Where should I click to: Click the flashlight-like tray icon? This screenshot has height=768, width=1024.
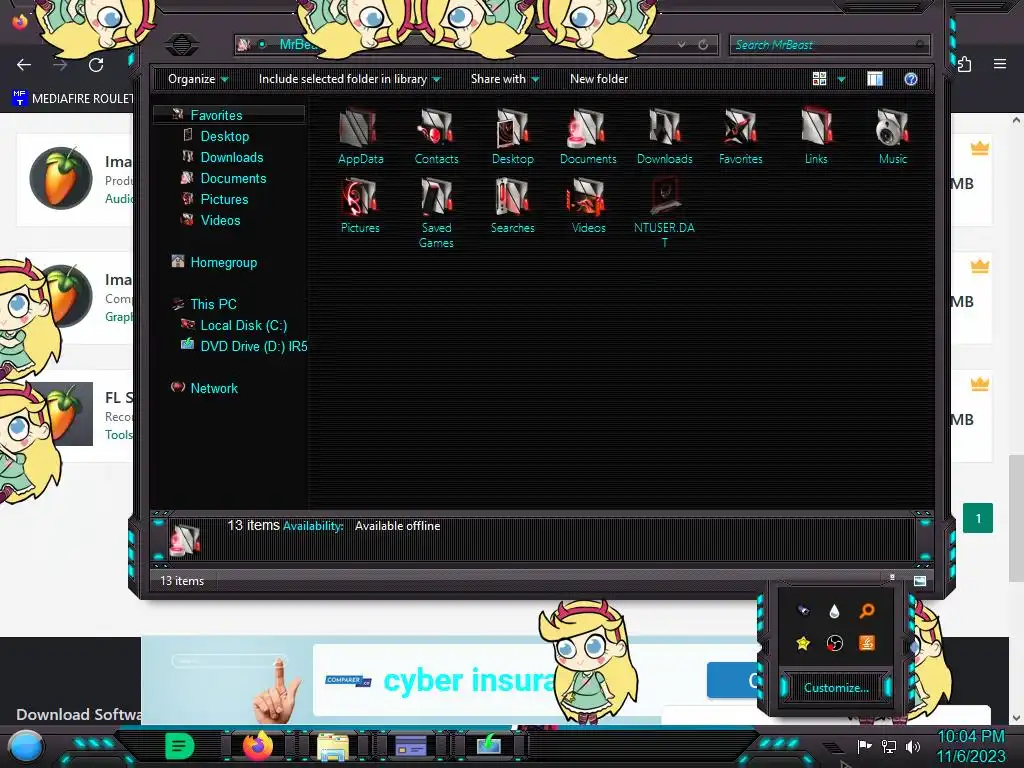(x=803, y=611)
